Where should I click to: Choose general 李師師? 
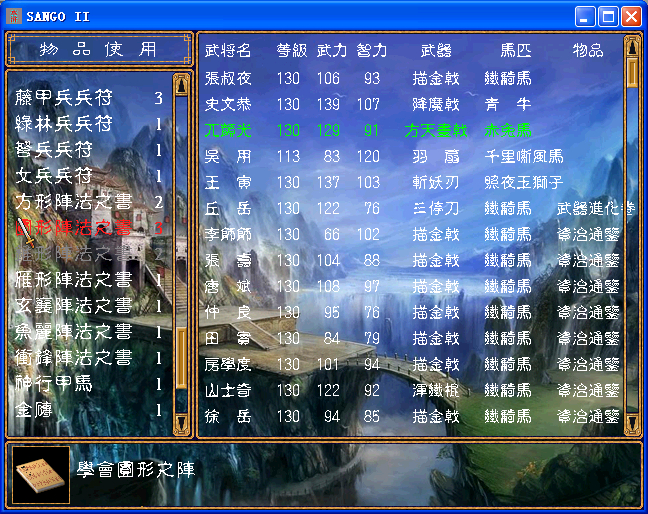point(228,234)
